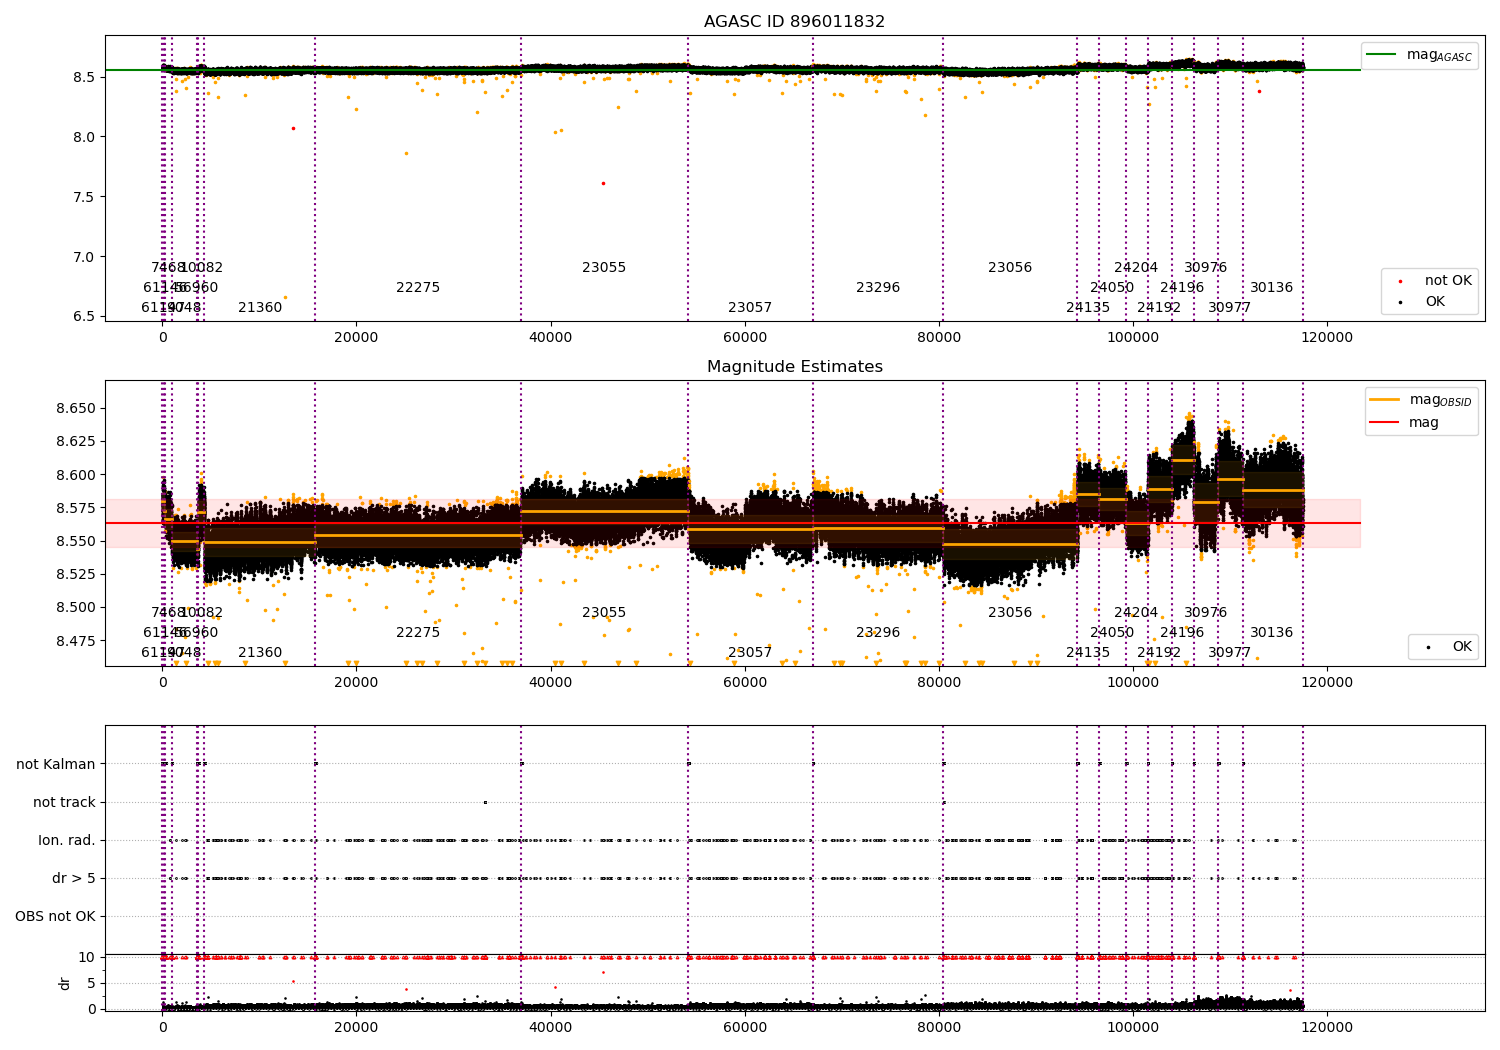Click the 8.600 y-axis tick label
This screenshot has height=1050, width=1500.
click(x=77, y=475)
